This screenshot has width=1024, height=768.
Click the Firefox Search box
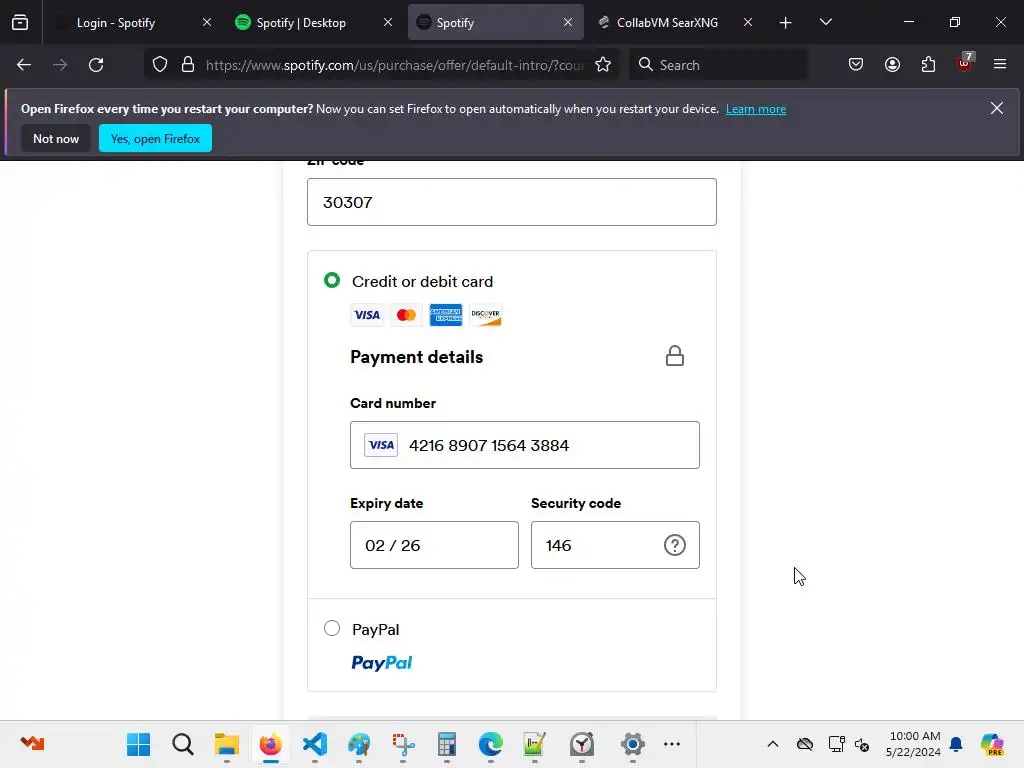(x=718, y=65)
